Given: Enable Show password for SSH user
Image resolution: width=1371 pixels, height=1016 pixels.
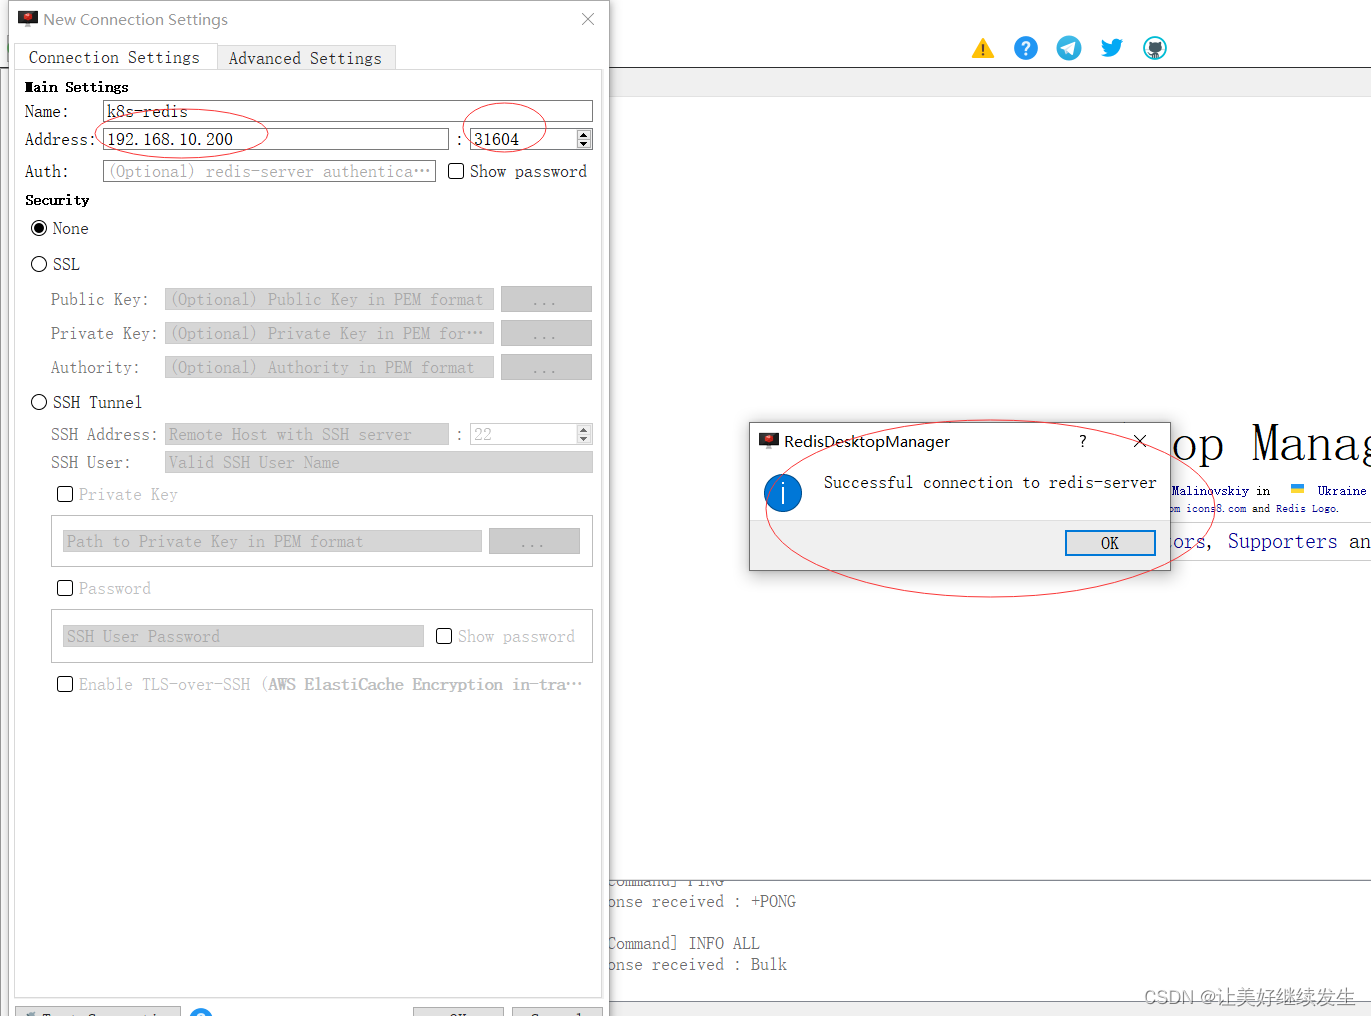Looking at the screenshot, I should [444, 636].
